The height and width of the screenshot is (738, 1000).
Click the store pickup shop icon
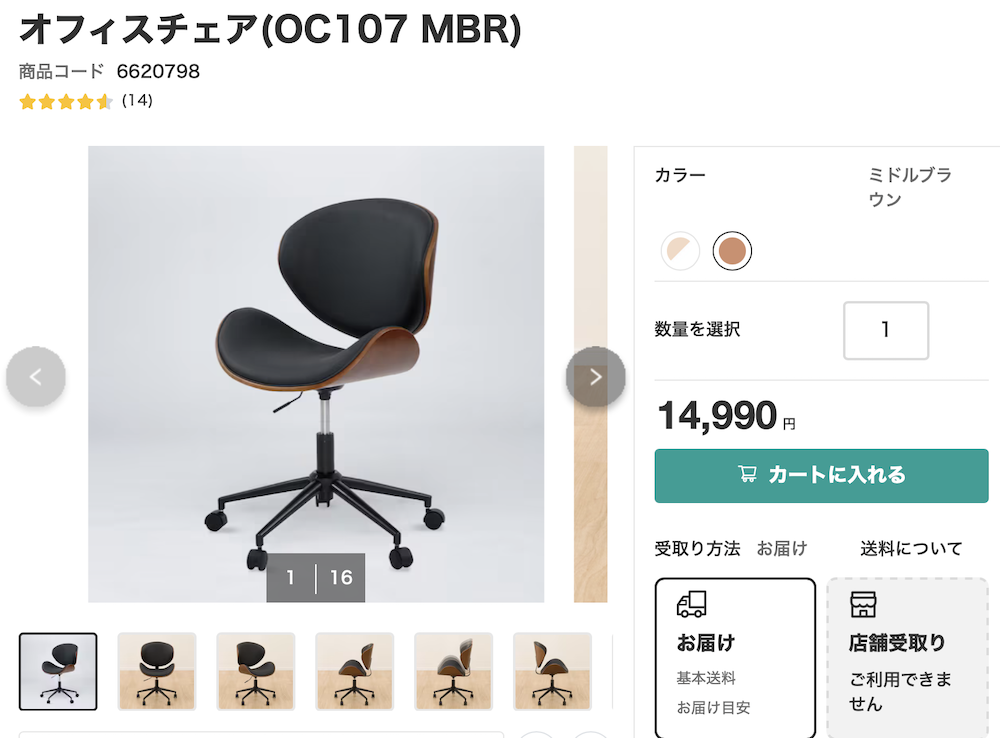[863, 603]
